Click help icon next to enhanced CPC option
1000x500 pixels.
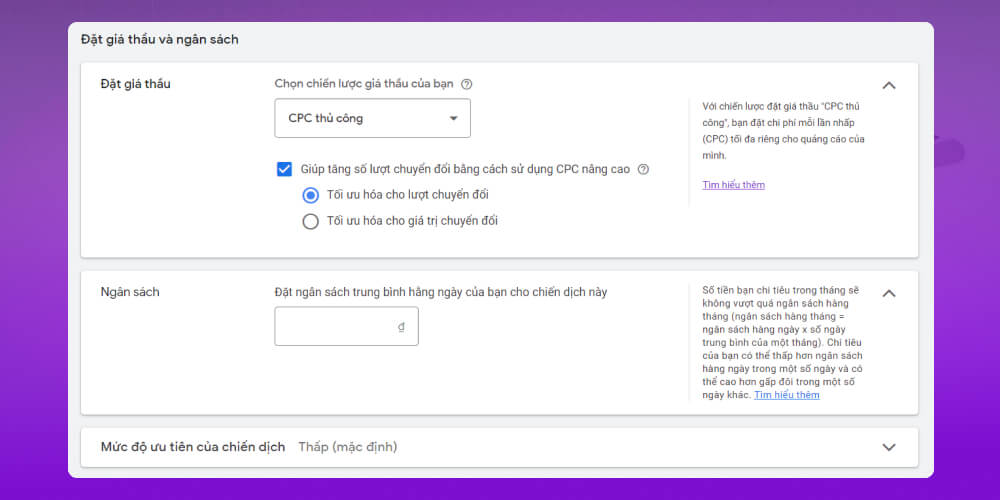(x=643, y=169)
